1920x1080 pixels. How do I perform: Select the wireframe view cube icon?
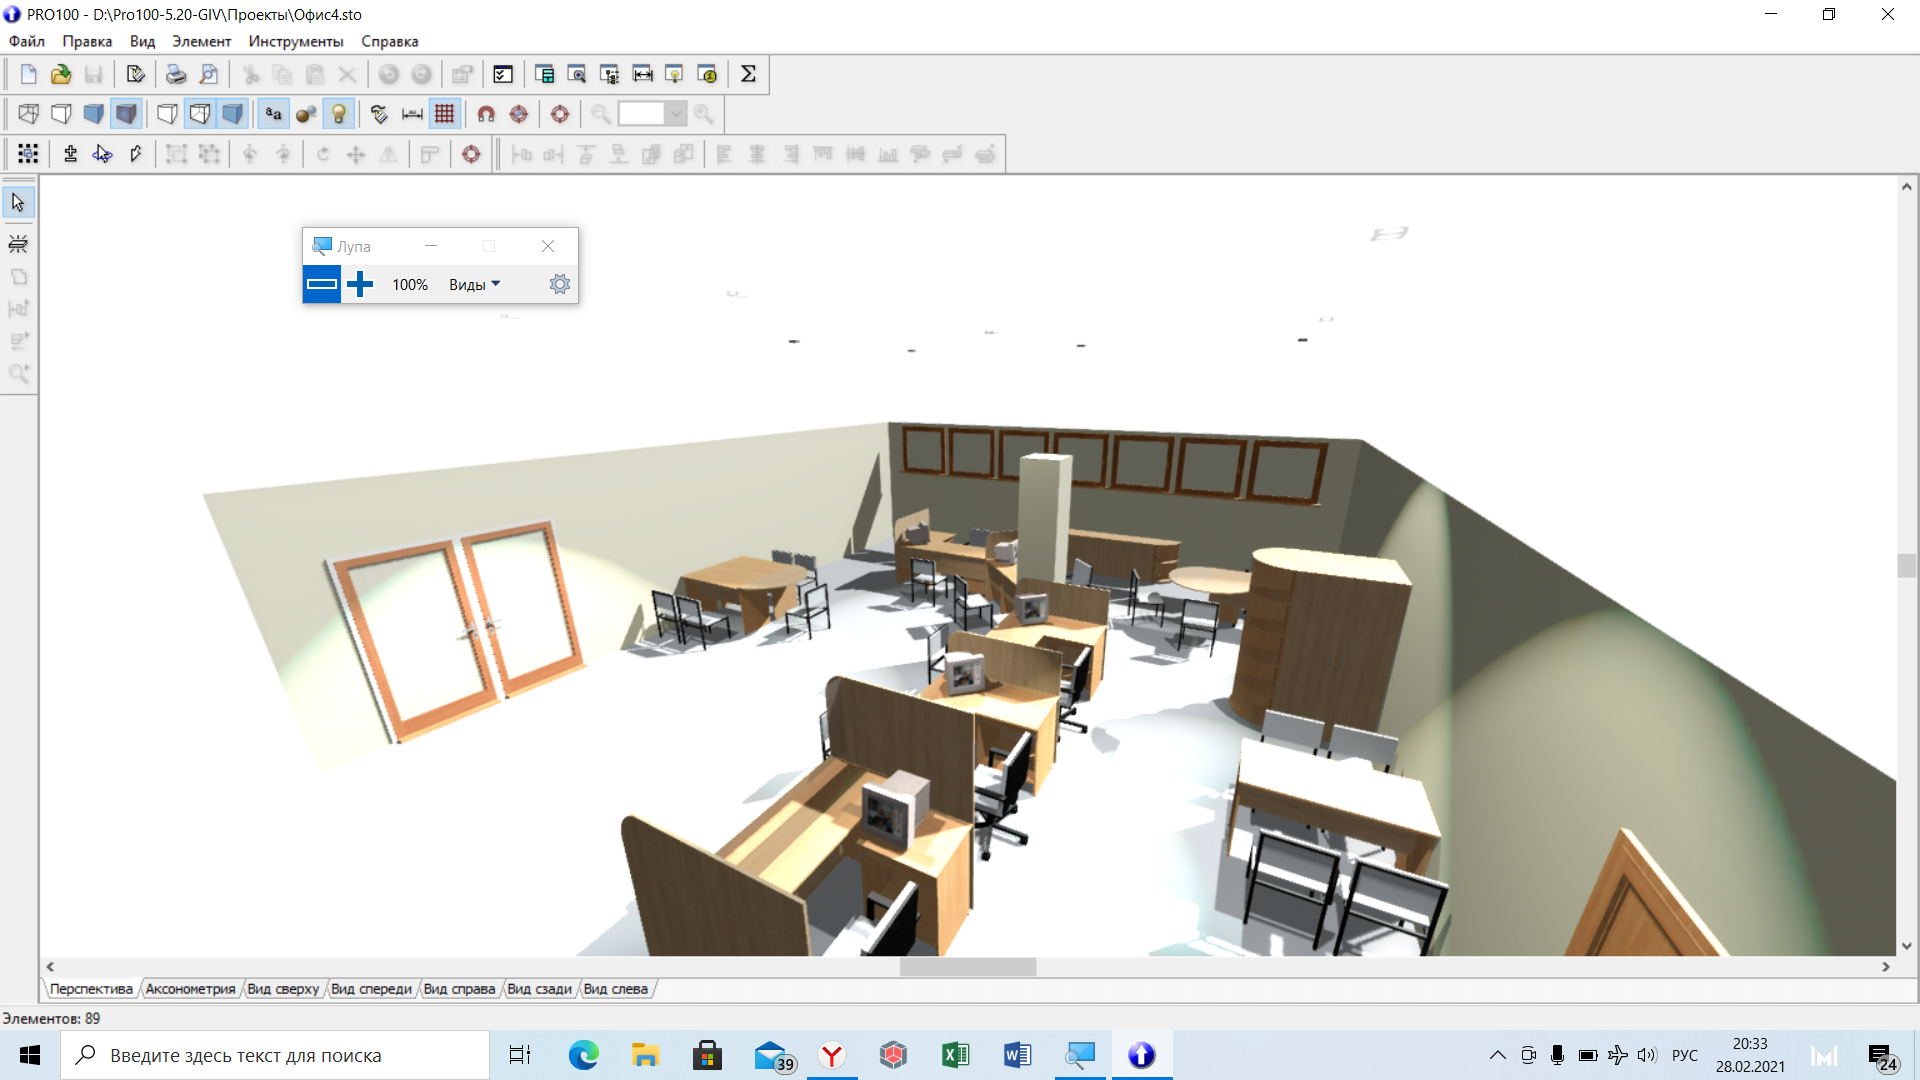pyautogui.click(x=28, y=114)
